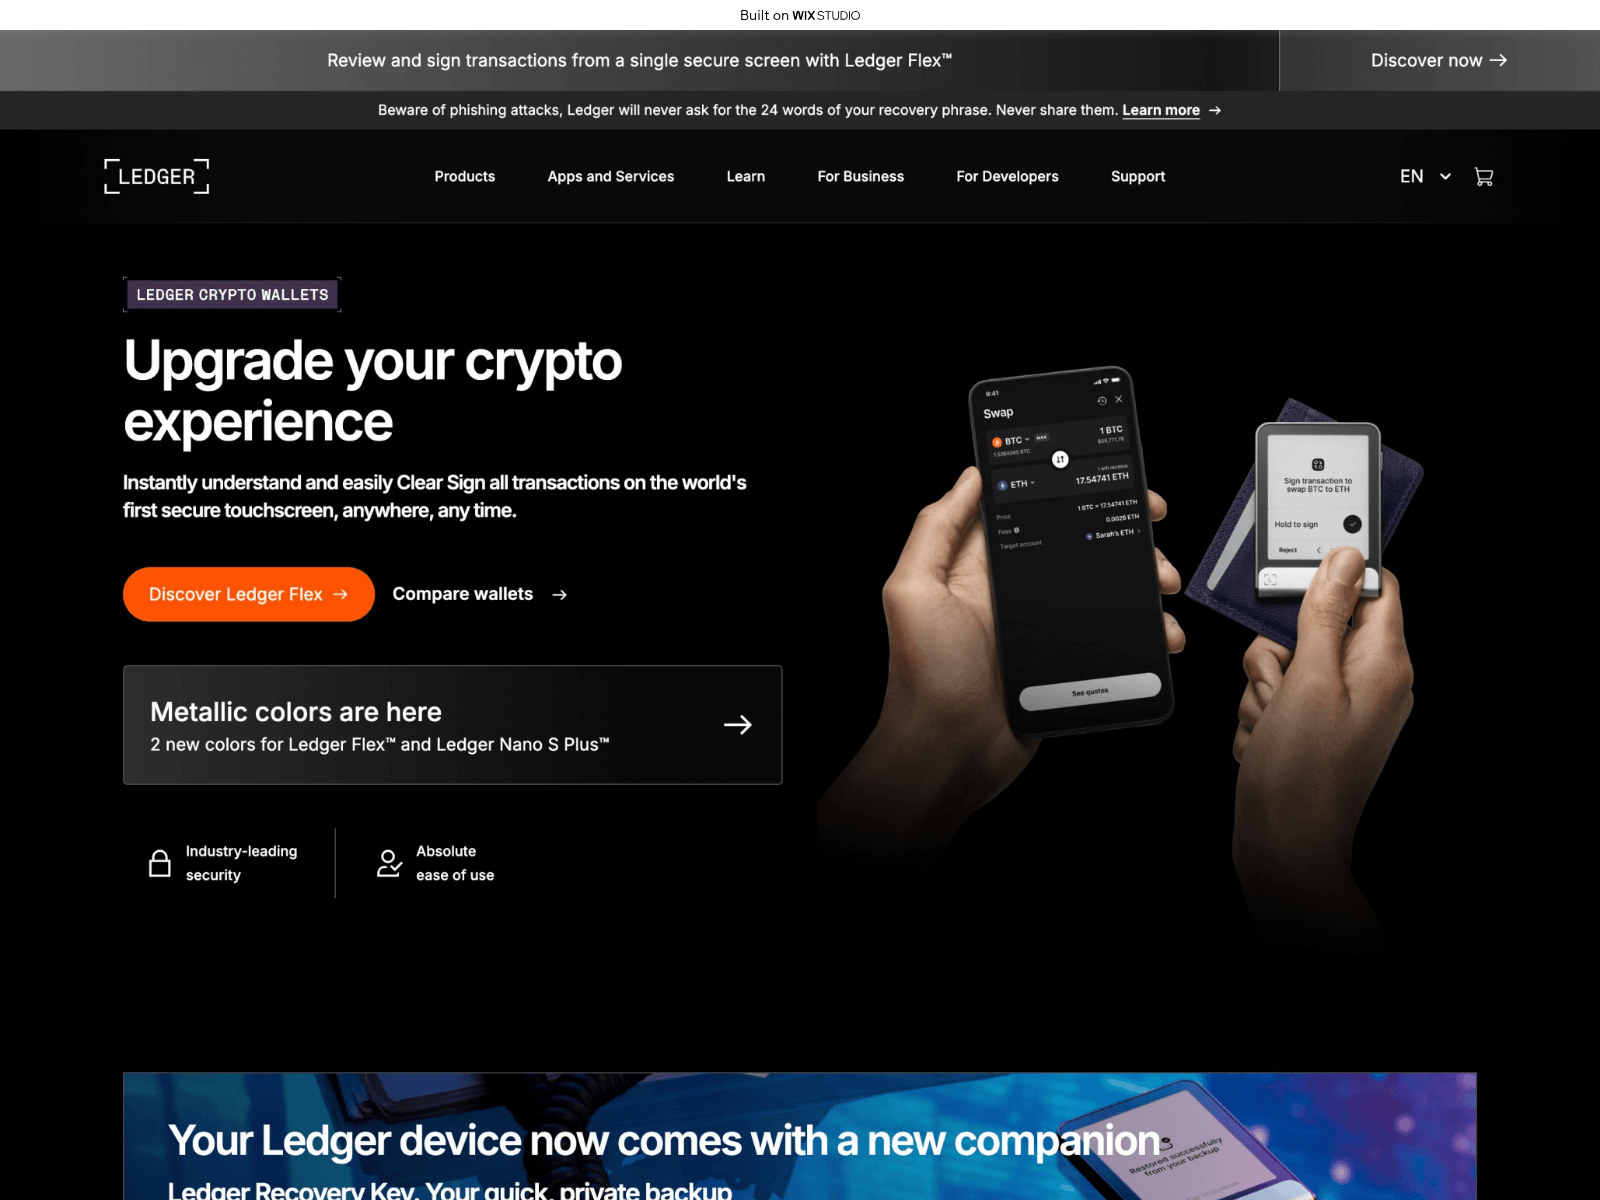1600x1200 pixels.
Task: Click the Ledger Recovery Key banner image
Action: (x=800, y=1136)
